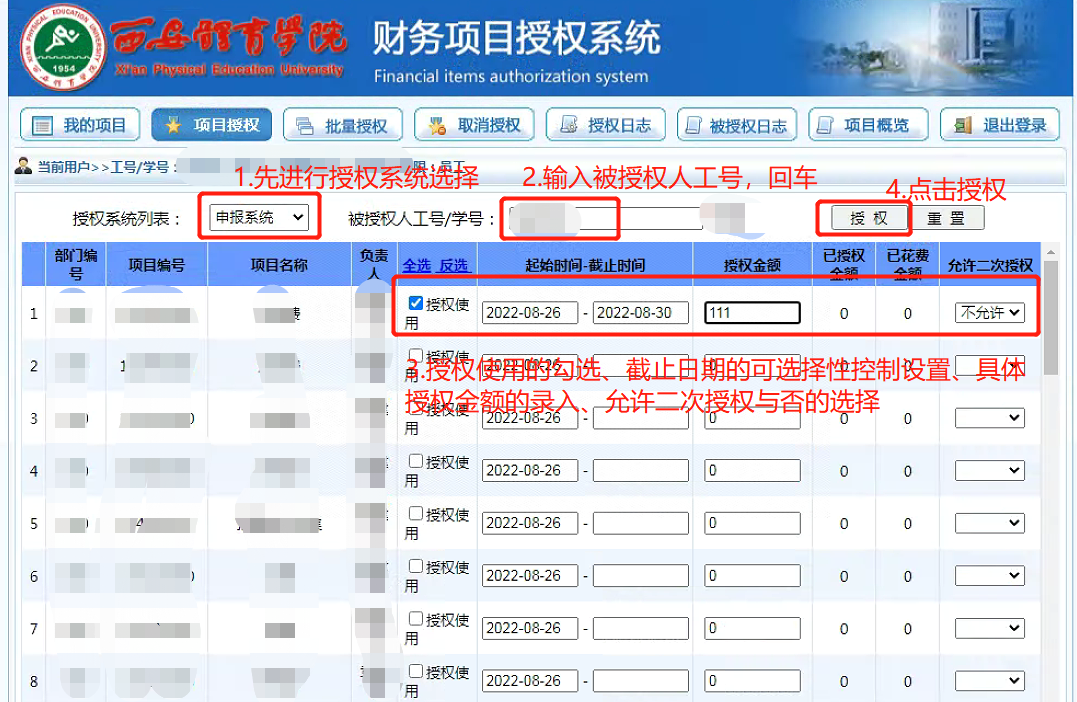
Task: Check 授权使用 checkbox in row 4
Action: [x=416, y=461]
